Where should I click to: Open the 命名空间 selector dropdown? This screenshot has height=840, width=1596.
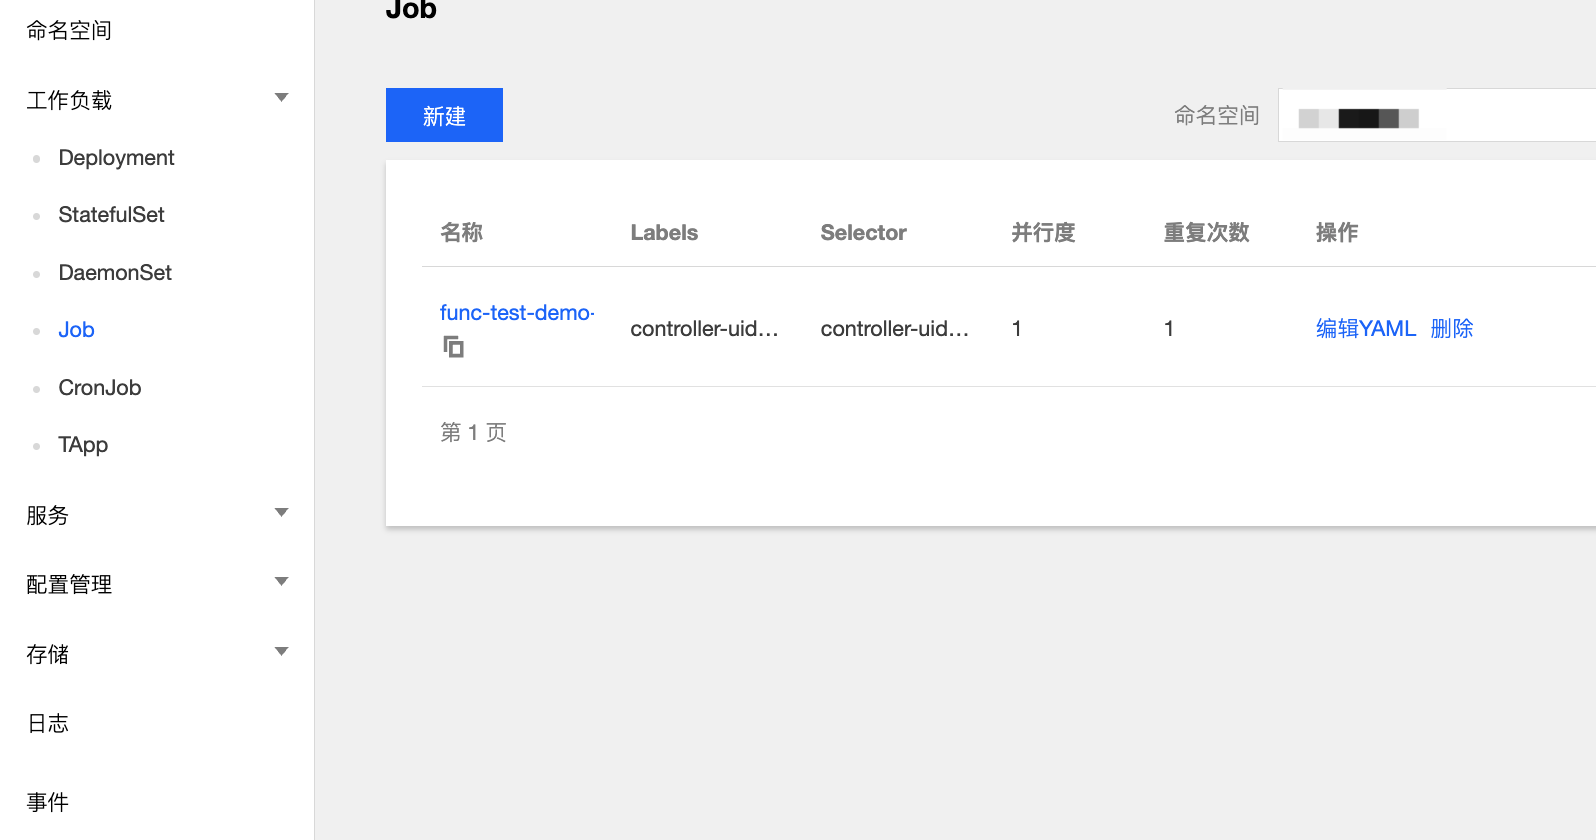coord(1436,116)
